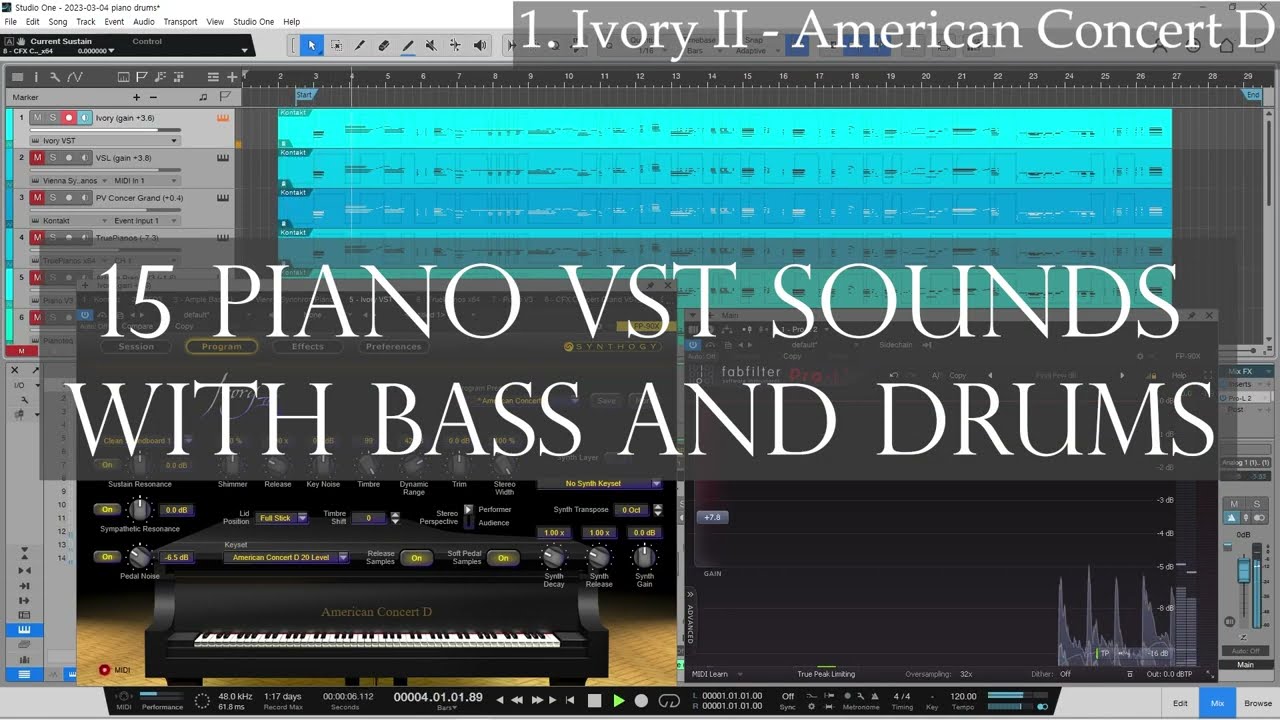Switch to the Session tab in Ivory

[136, 347]
